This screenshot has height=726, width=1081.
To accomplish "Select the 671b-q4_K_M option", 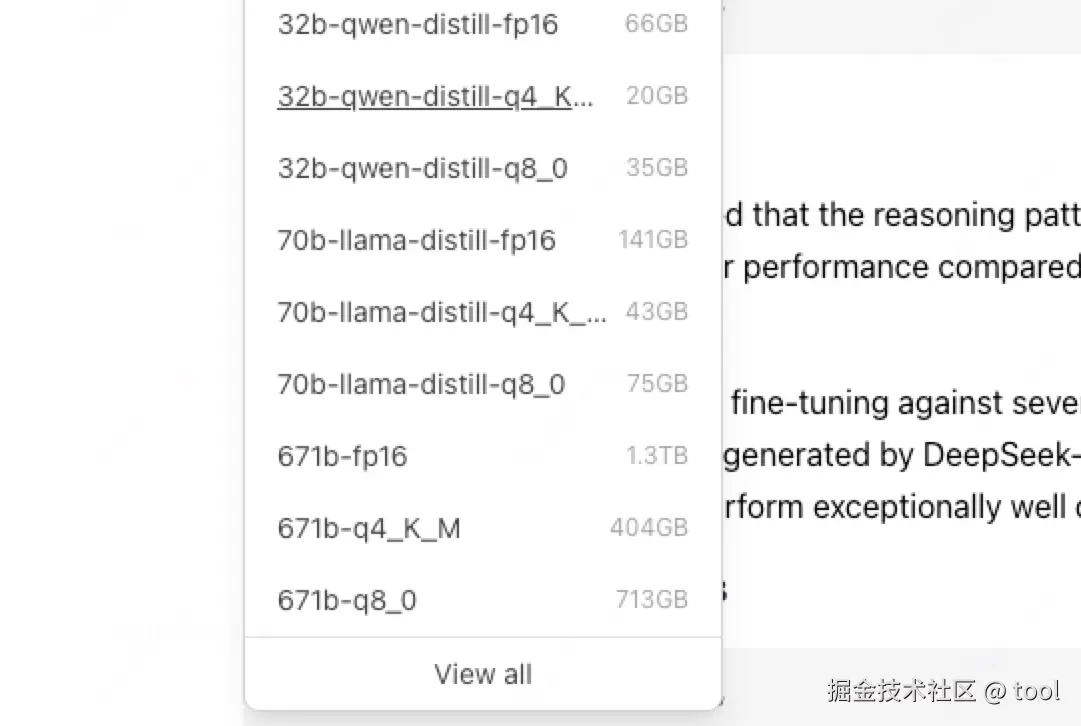I will click(369, 528).
